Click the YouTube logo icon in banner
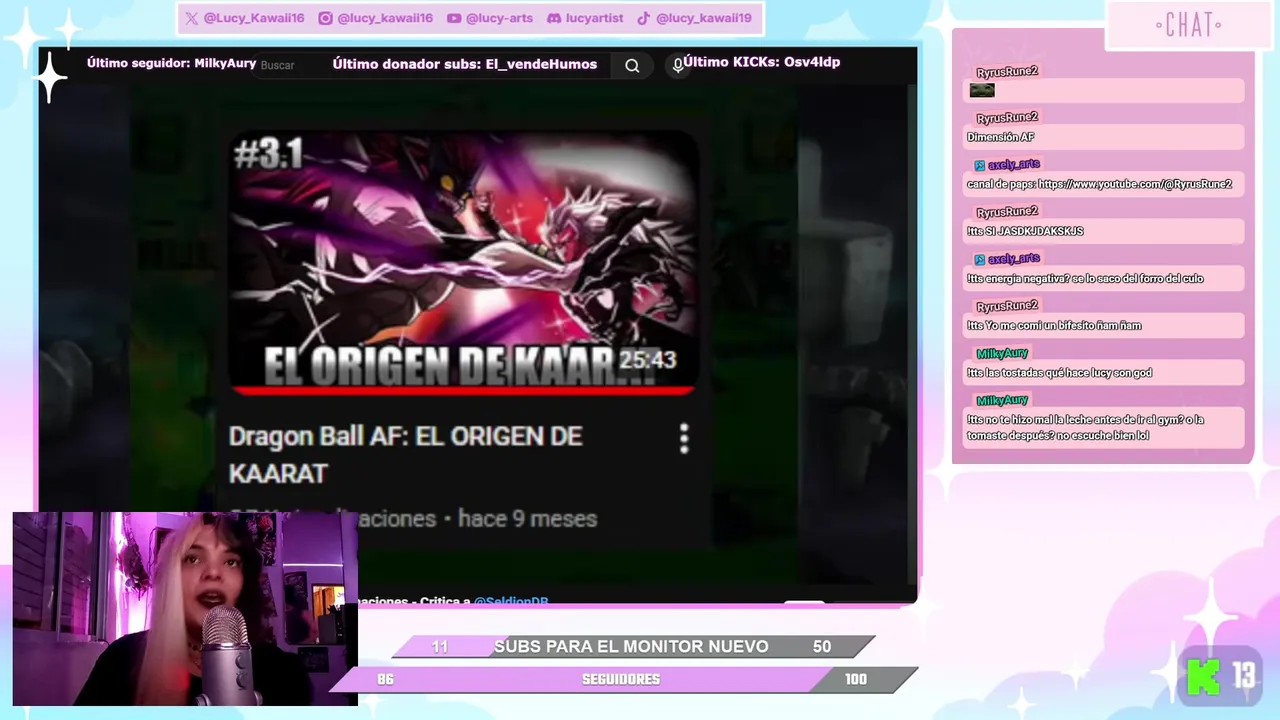The image size is (1280, 720). [454, 18]
